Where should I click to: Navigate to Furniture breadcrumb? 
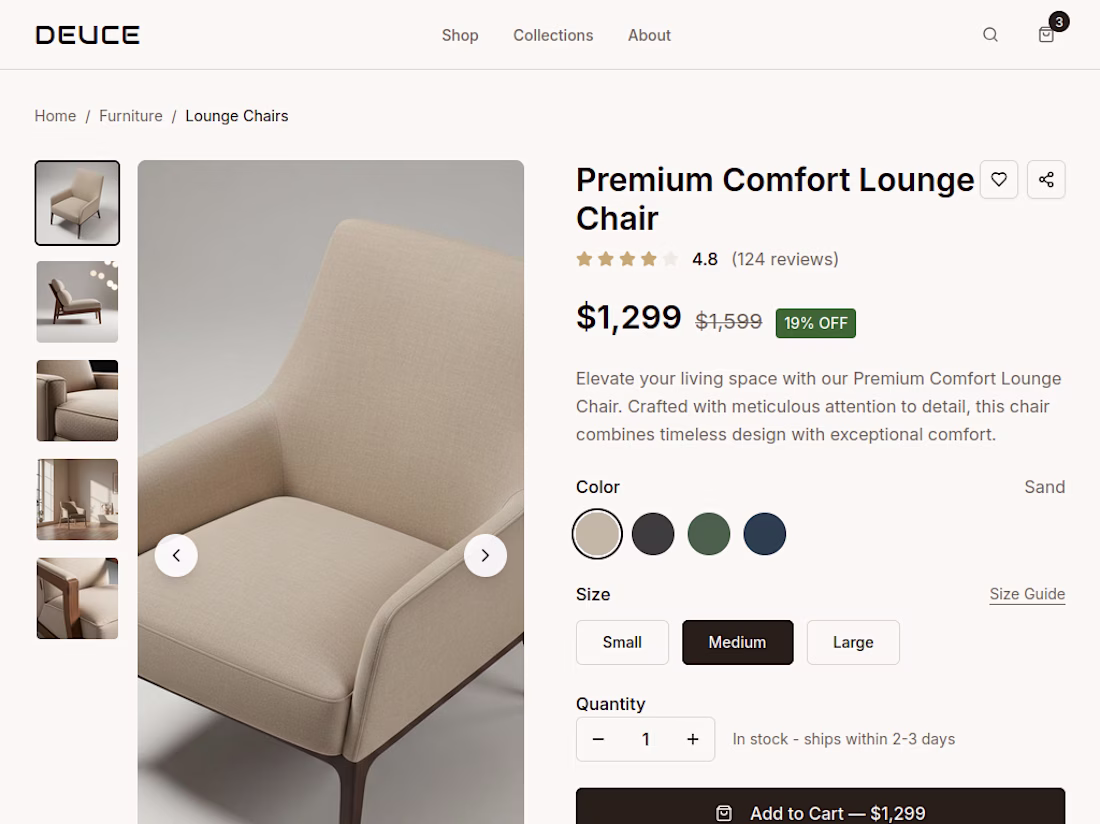(130, 116)
